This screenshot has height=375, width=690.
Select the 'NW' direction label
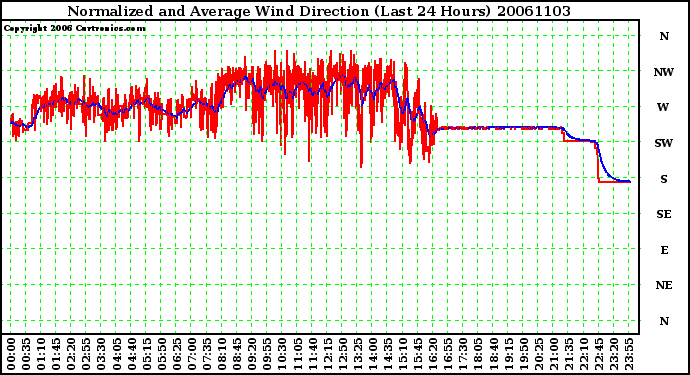click(x=664, y=72)
